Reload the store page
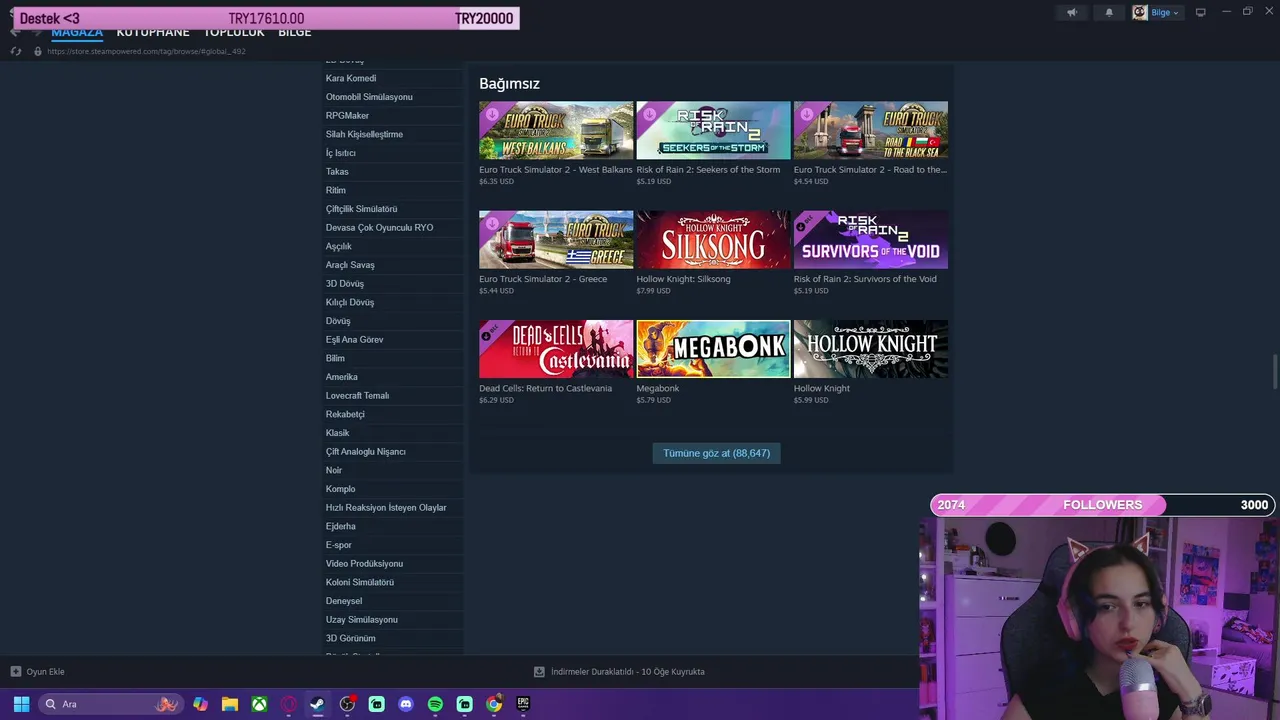Image resolution: width=1280 pixels, height=720 pixels. point(15,51)
